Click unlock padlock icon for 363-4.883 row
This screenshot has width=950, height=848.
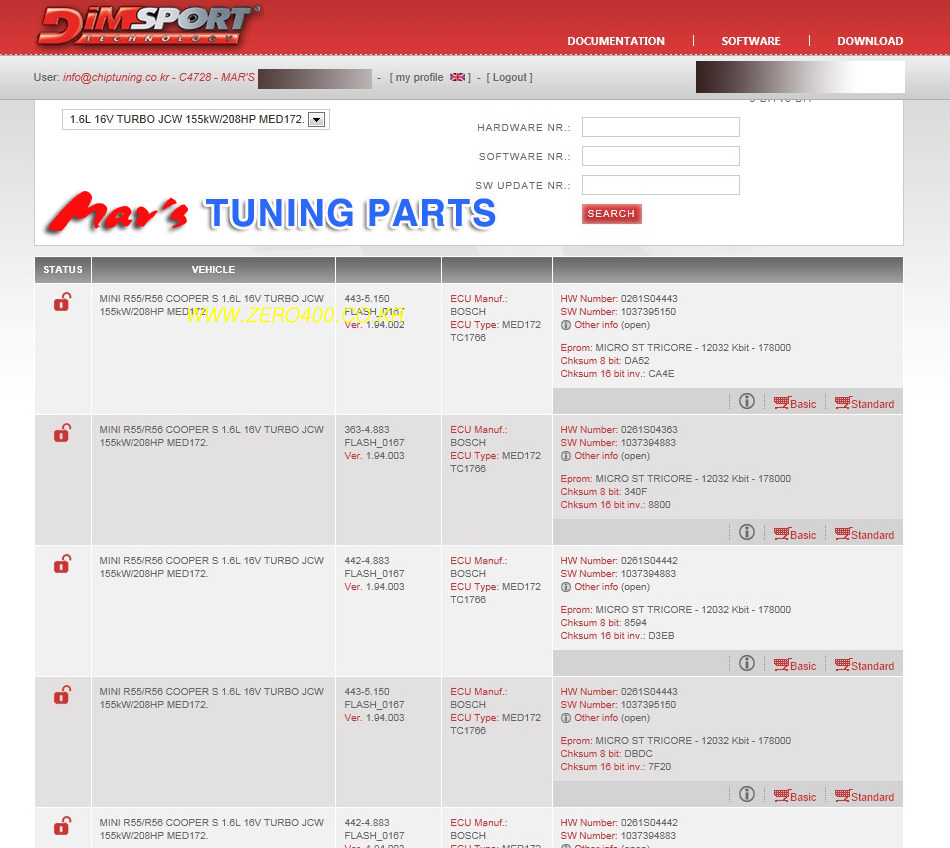click(x=62, y=432)
